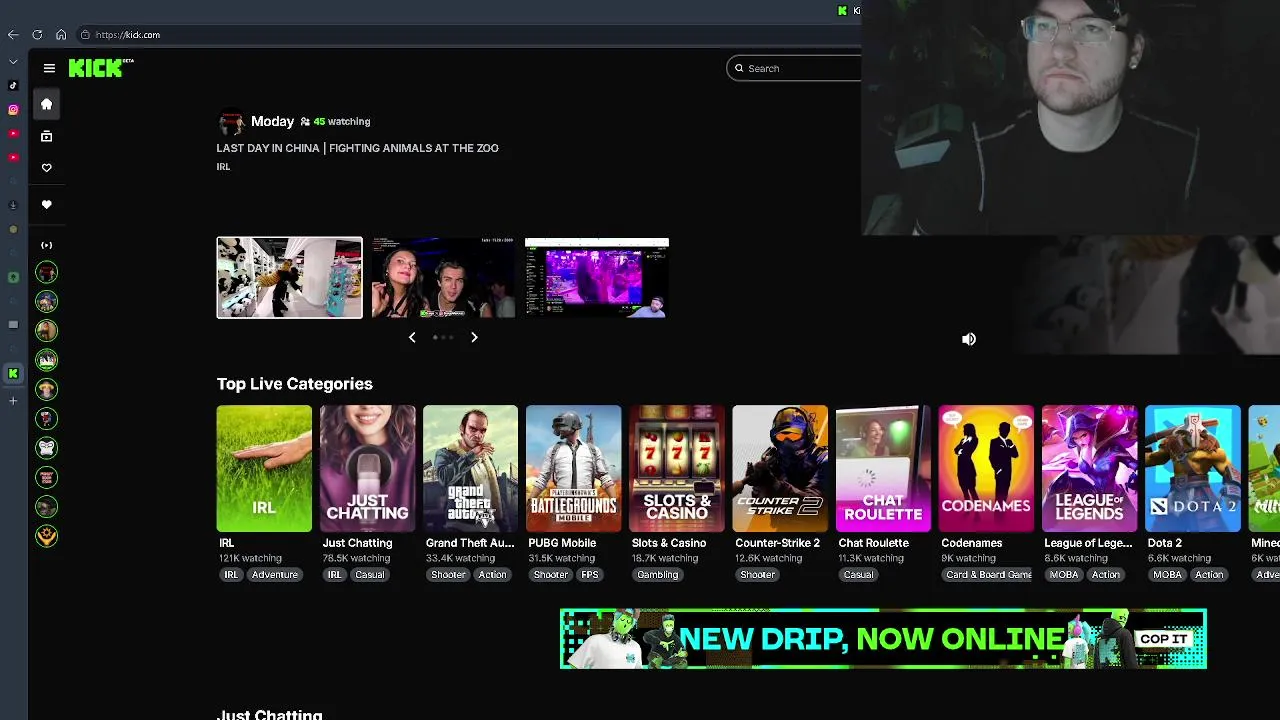Open the Just Chatting category card

[367, 468]
